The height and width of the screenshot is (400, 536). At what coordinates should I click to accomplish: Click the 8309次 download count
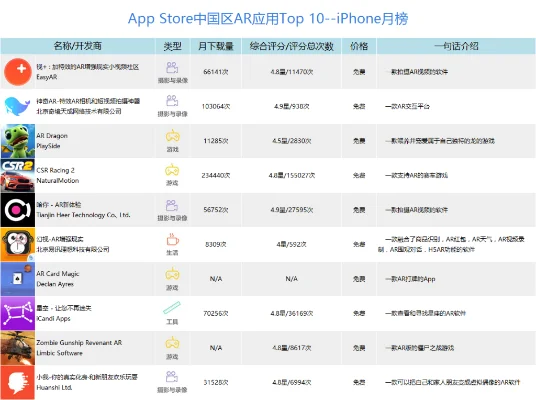click(216, 244)
